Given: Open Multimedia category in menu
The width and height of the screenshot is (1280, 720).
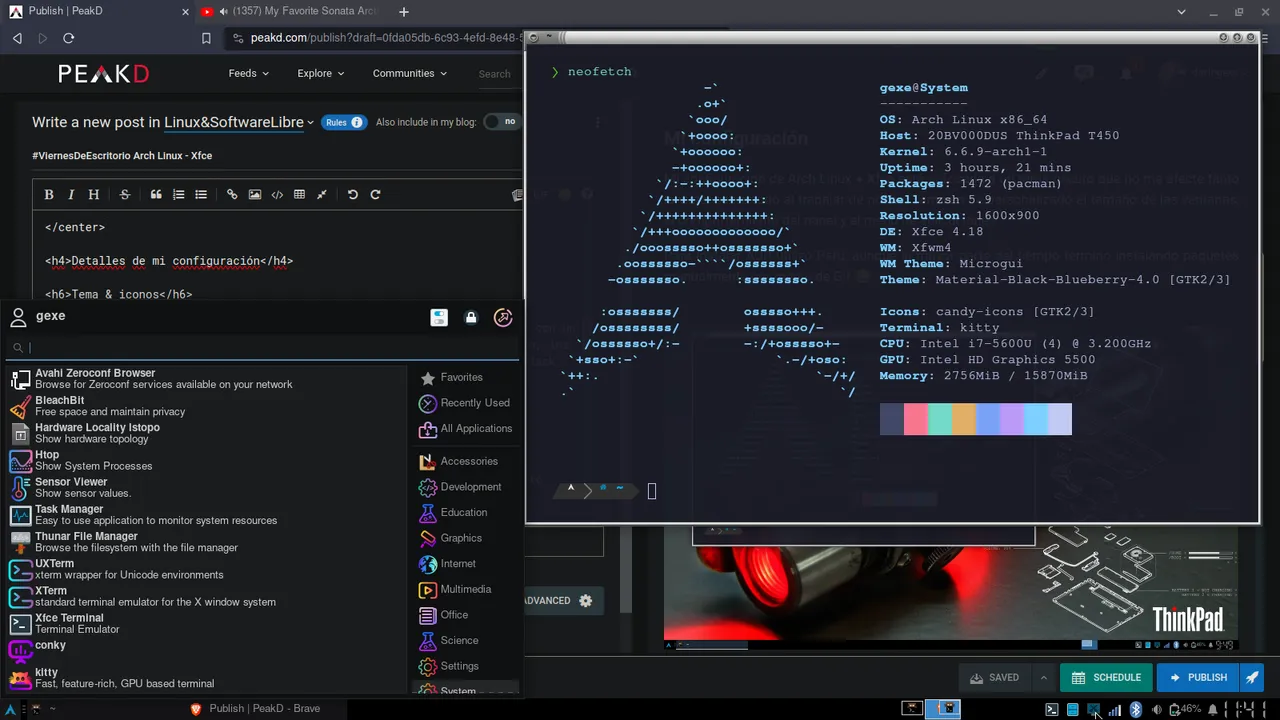Looking at the screenshot, I should coord(465,589).
